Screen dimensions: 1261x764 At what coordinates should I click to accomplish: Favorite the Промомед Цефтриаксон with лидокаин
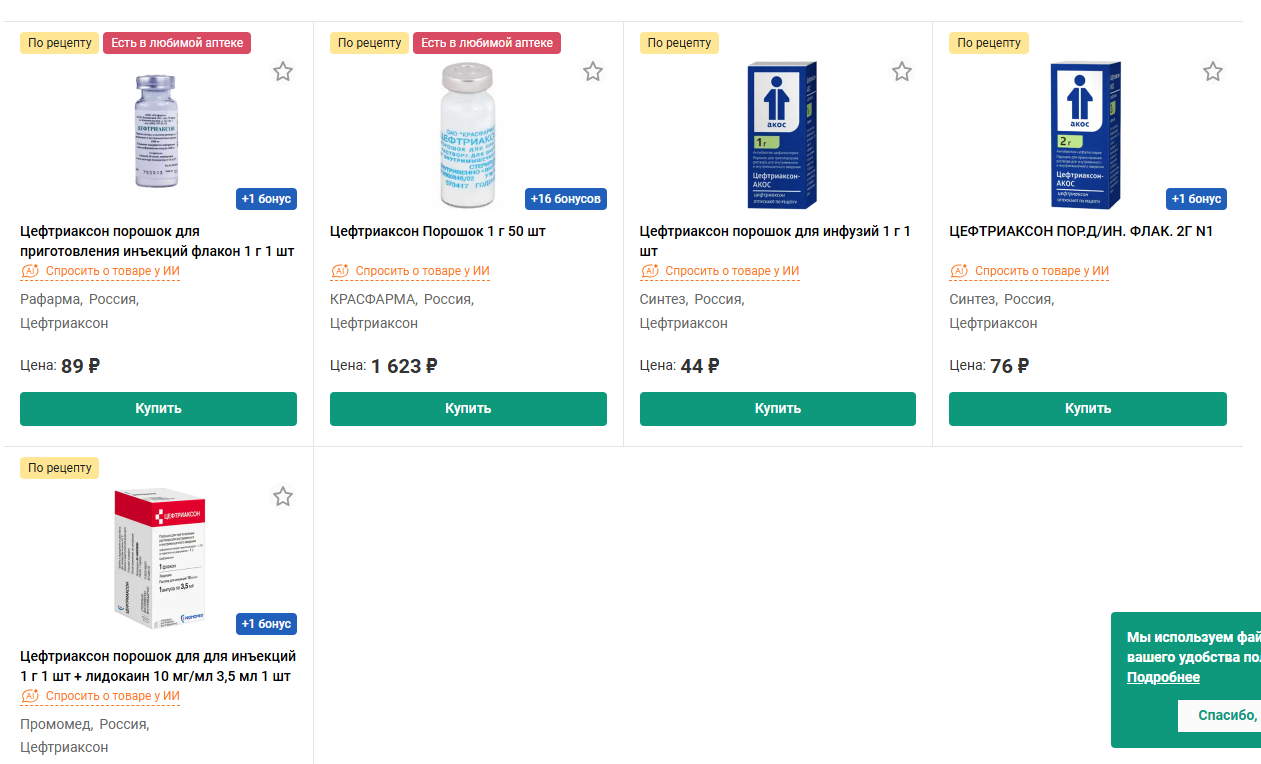click(283, 497)
